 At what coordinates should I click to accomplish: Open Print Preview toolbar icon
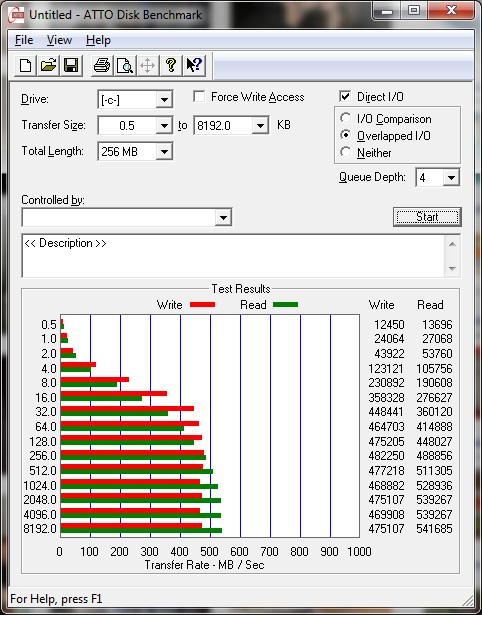(125, 65)
